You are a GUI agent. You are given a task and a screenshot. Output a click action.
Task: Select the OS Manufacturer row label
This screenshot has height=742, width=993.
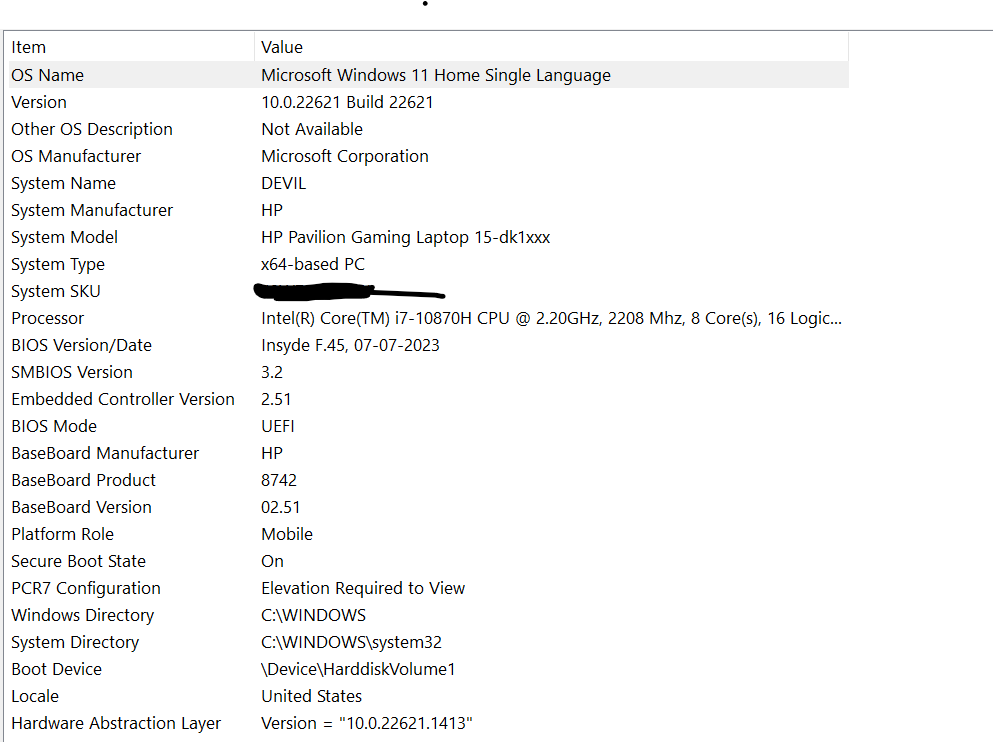click(x=76, y=156)
